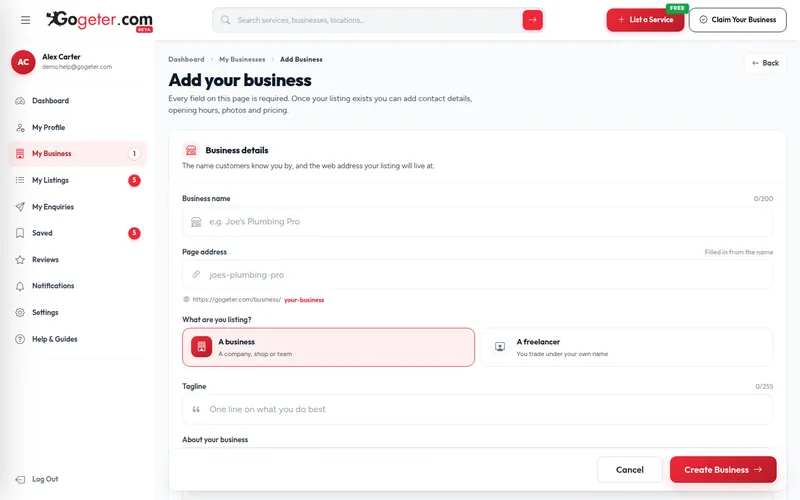Image resolution: width=800 pixels, height=500 pixels.
Task: Select the A freelancer listing option
Action: (627, 347)
